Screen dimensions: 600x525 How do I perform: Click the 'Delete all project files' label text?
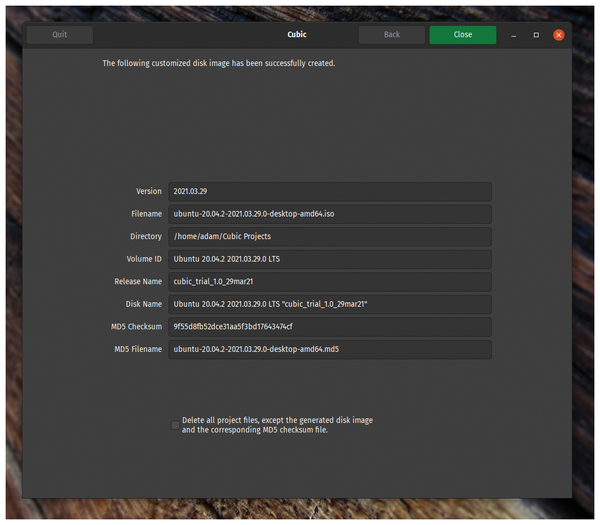point(277,425)
